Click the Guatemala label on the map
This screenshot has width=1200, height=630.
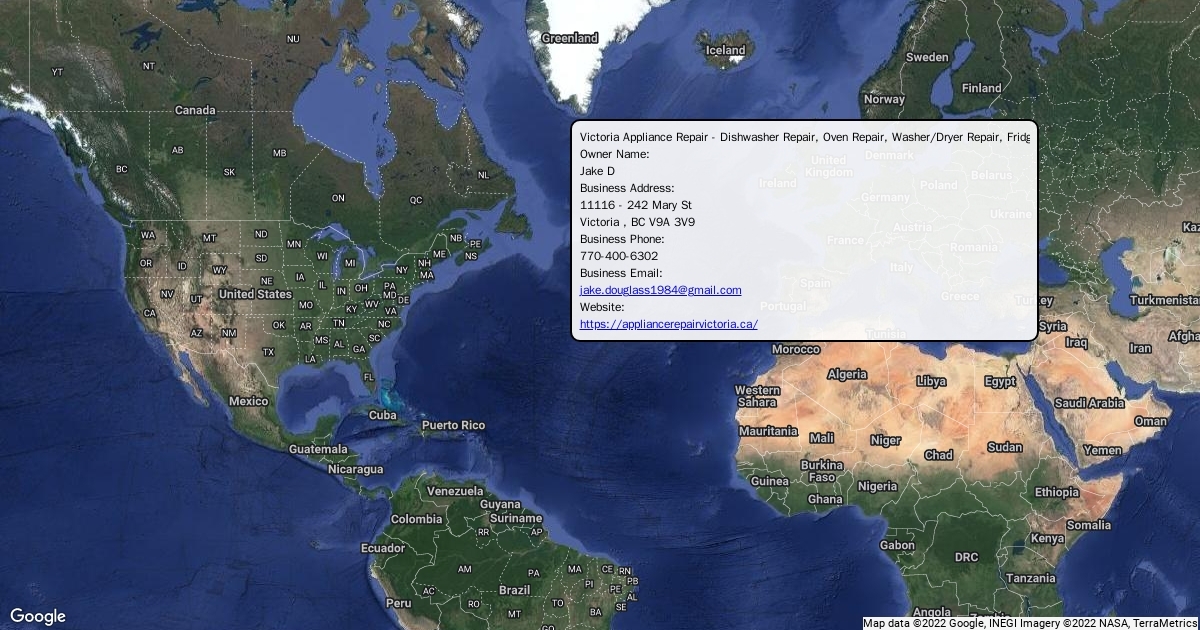coord(318,449)
